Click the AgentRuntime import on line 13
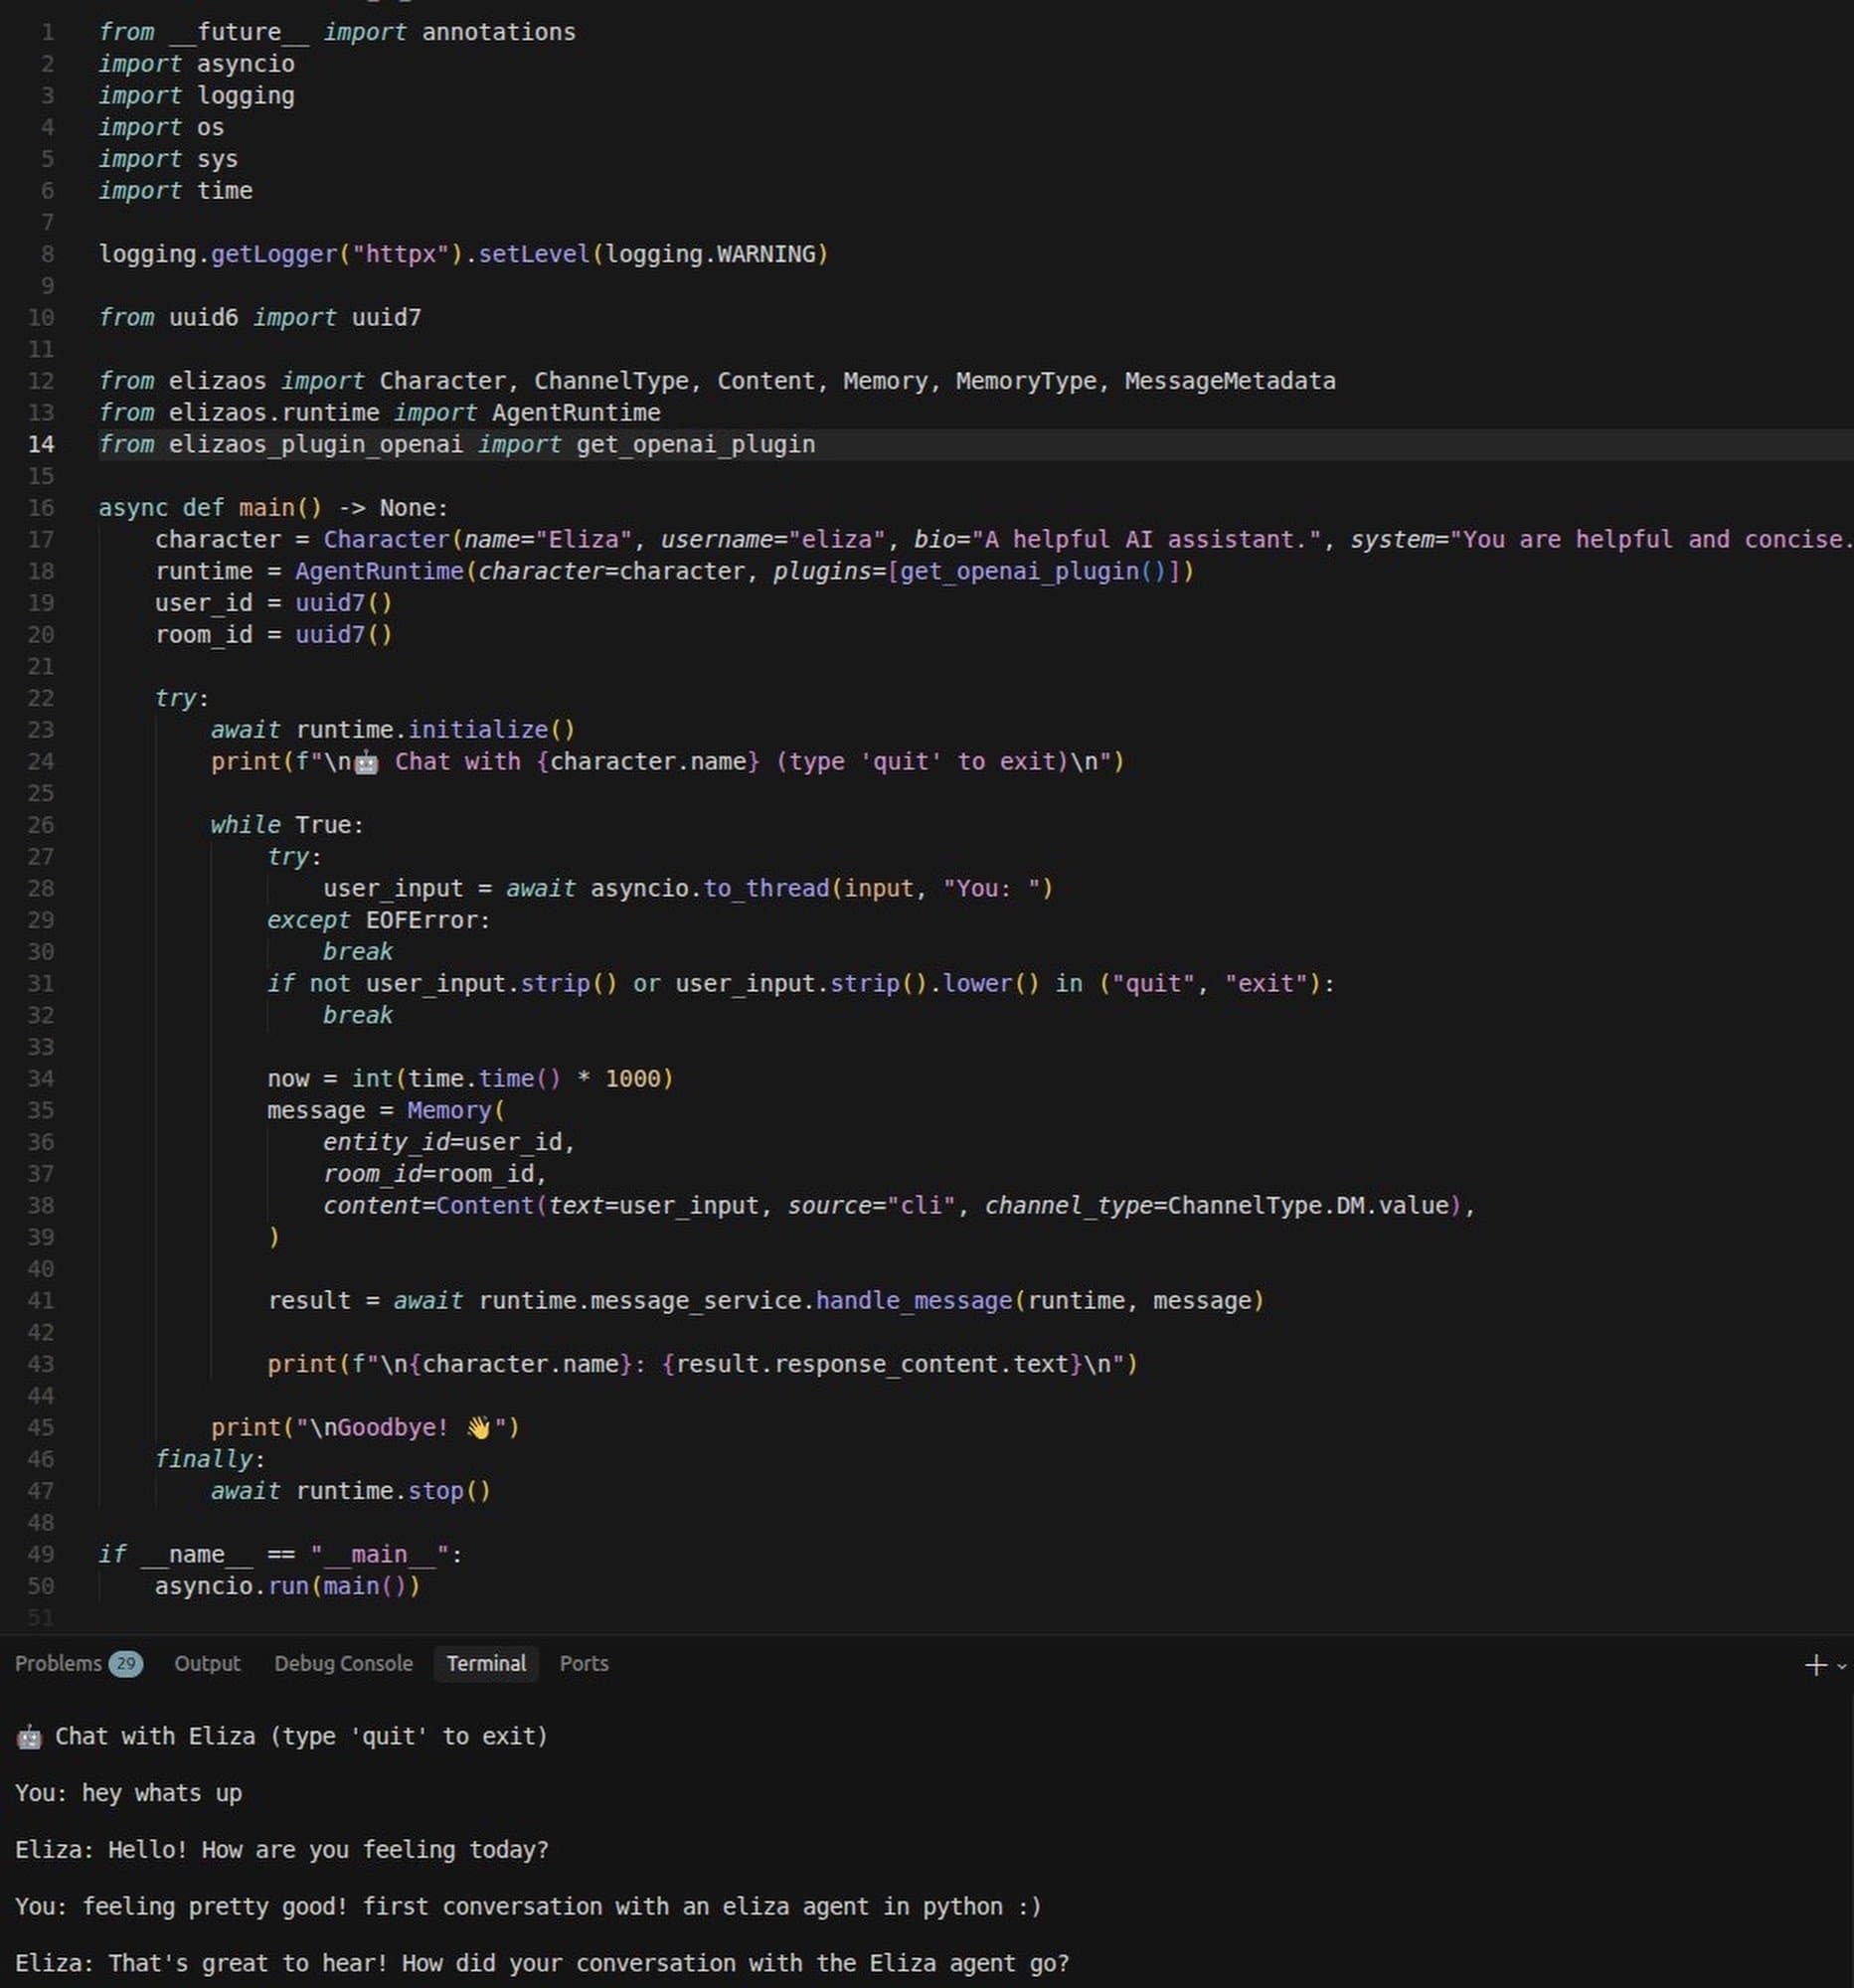The width and height of the screenshot is (1854, 1988). point(575,413)
